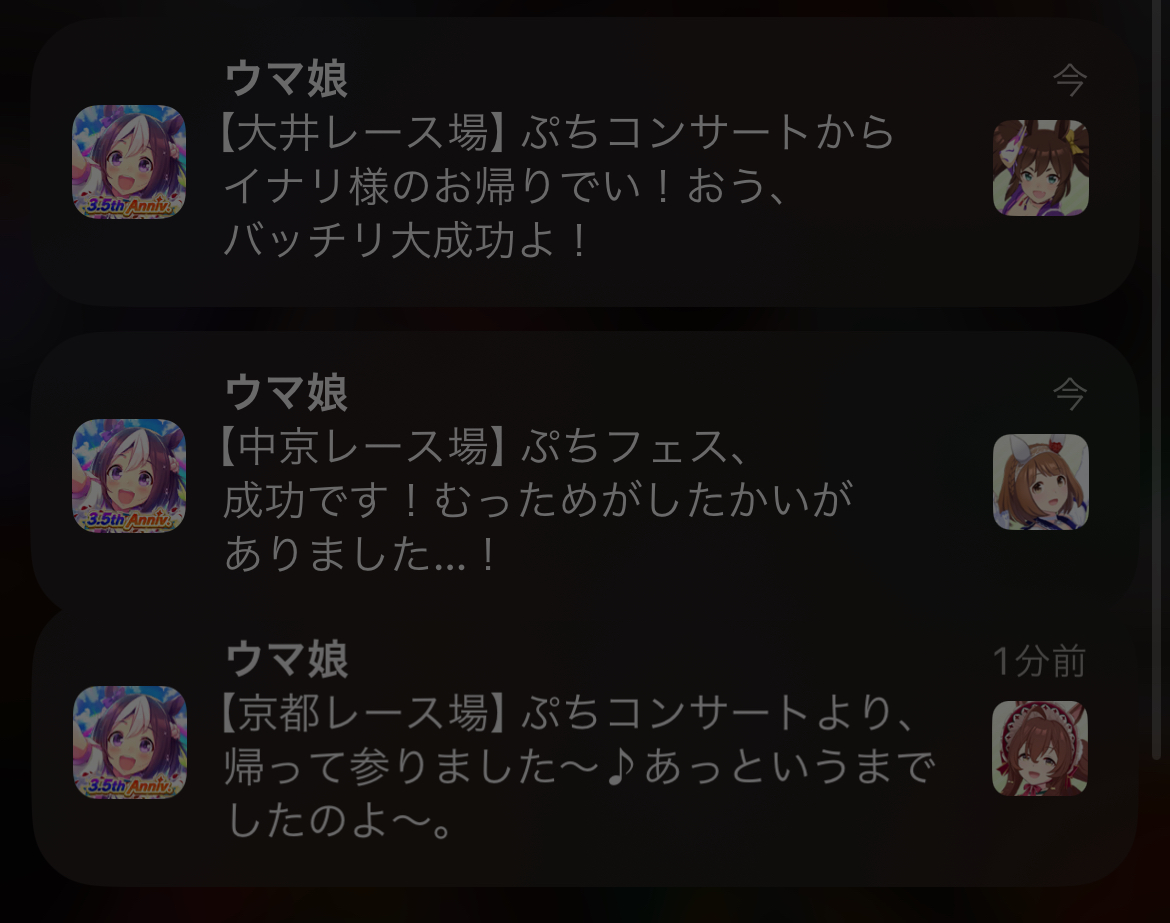Tap the 今 timestamp on the Chukyo notification
Screen dimensions: 1170x923
pyautogui.click(x=1069, y=394)
